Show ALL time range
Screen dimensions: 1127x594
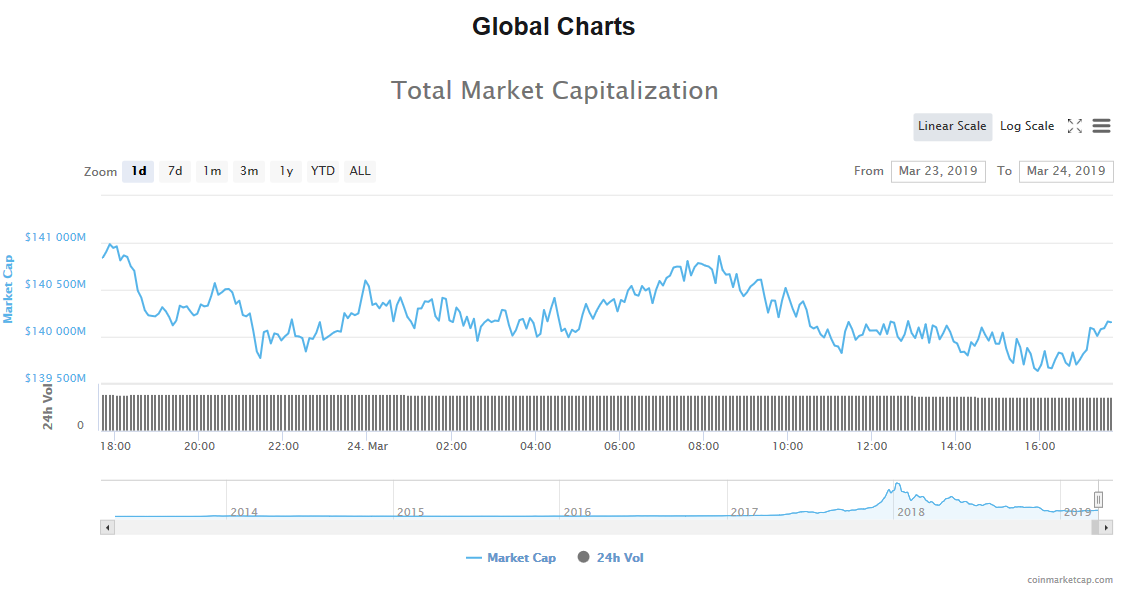coord(360,171)
